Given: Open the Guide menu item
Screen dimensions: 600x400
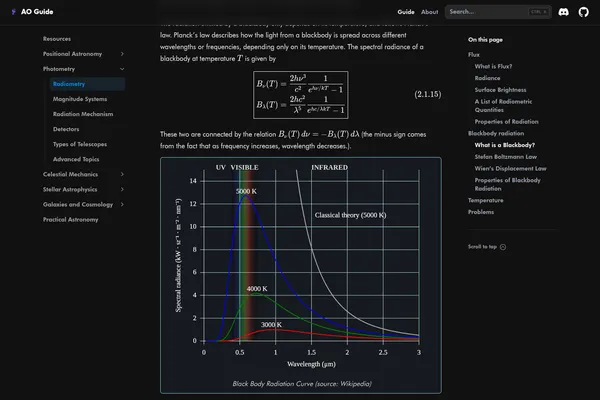Looking at the screenshot, I should pyautogui.click(x=406, y=12).
